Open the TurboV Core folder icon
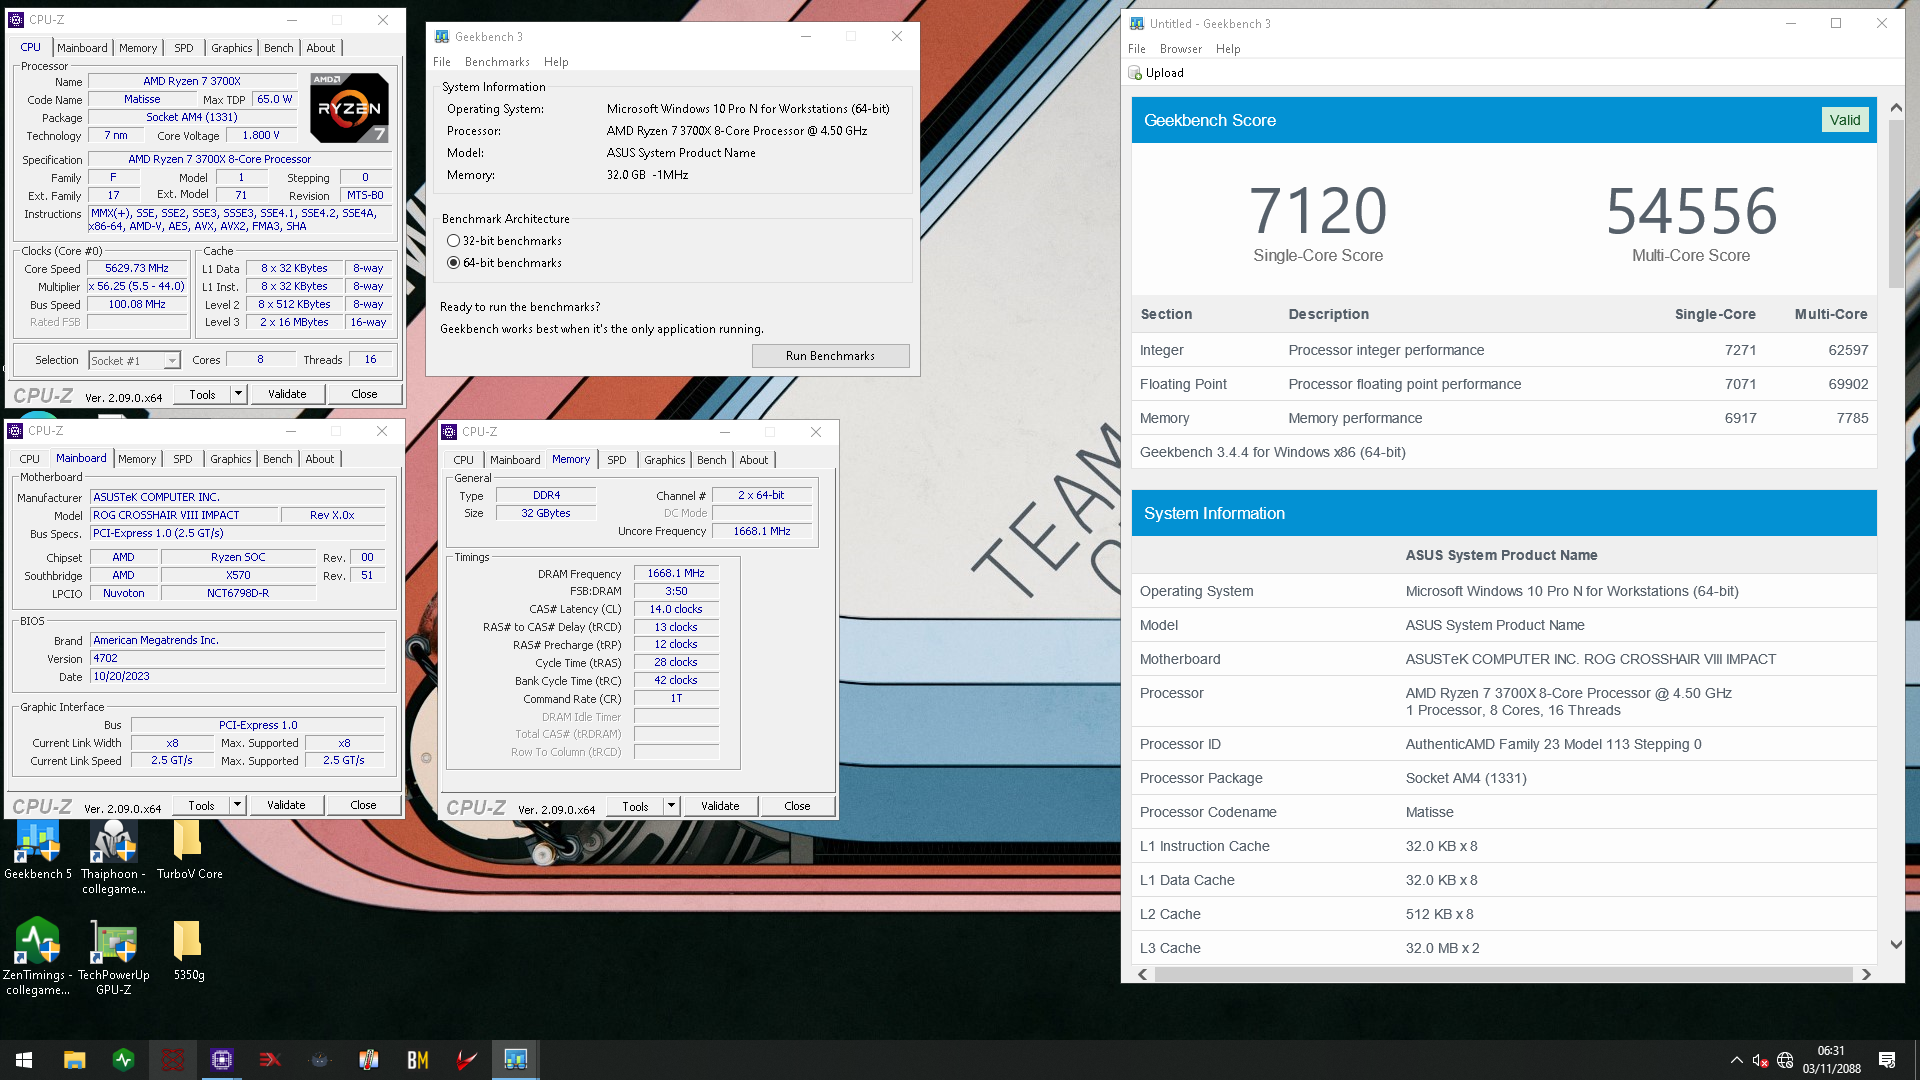Viewport: 1920px width, 1080px height. click(x=189, y=850)
